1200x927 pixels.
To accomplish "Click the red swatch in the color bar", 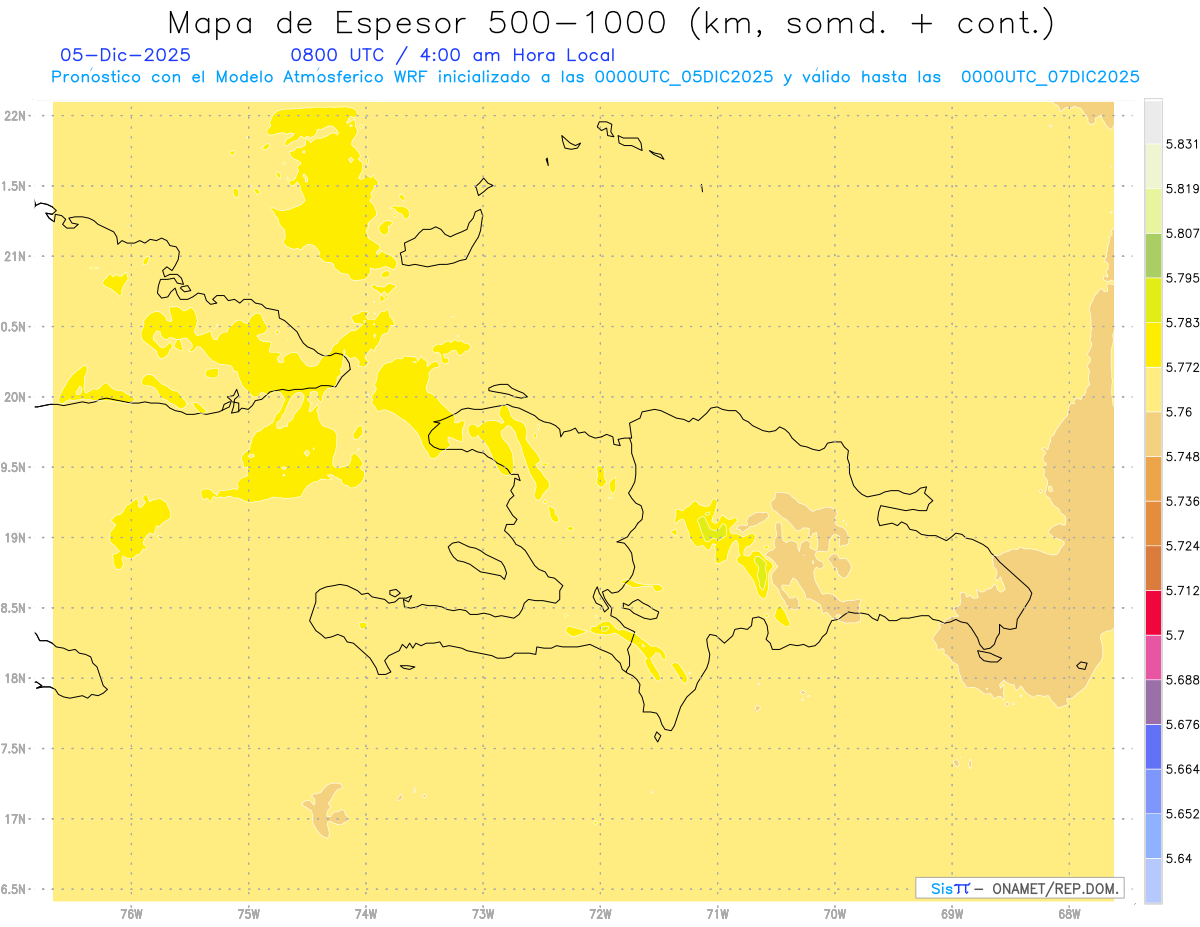I will tap(1153, 612).
